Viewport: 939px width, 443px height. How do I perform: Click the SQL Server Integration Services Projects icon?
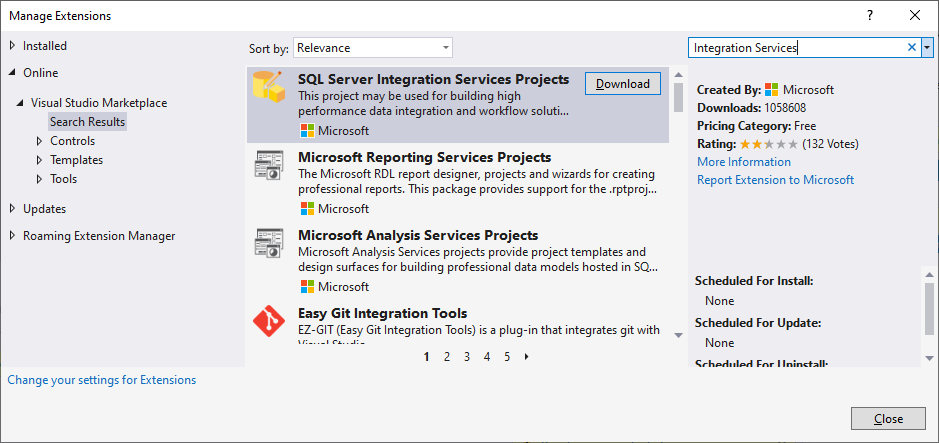click(269, 90)
